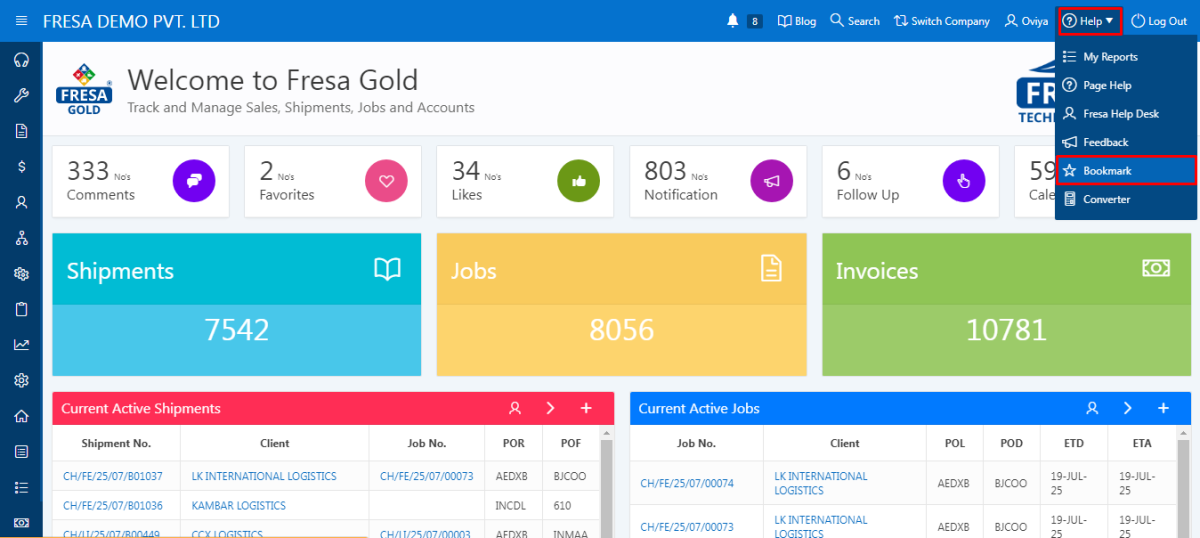Viewport: 1200px width, 538px height.
Task: Click the 333 Comments count card
Action: pos(141,181)
